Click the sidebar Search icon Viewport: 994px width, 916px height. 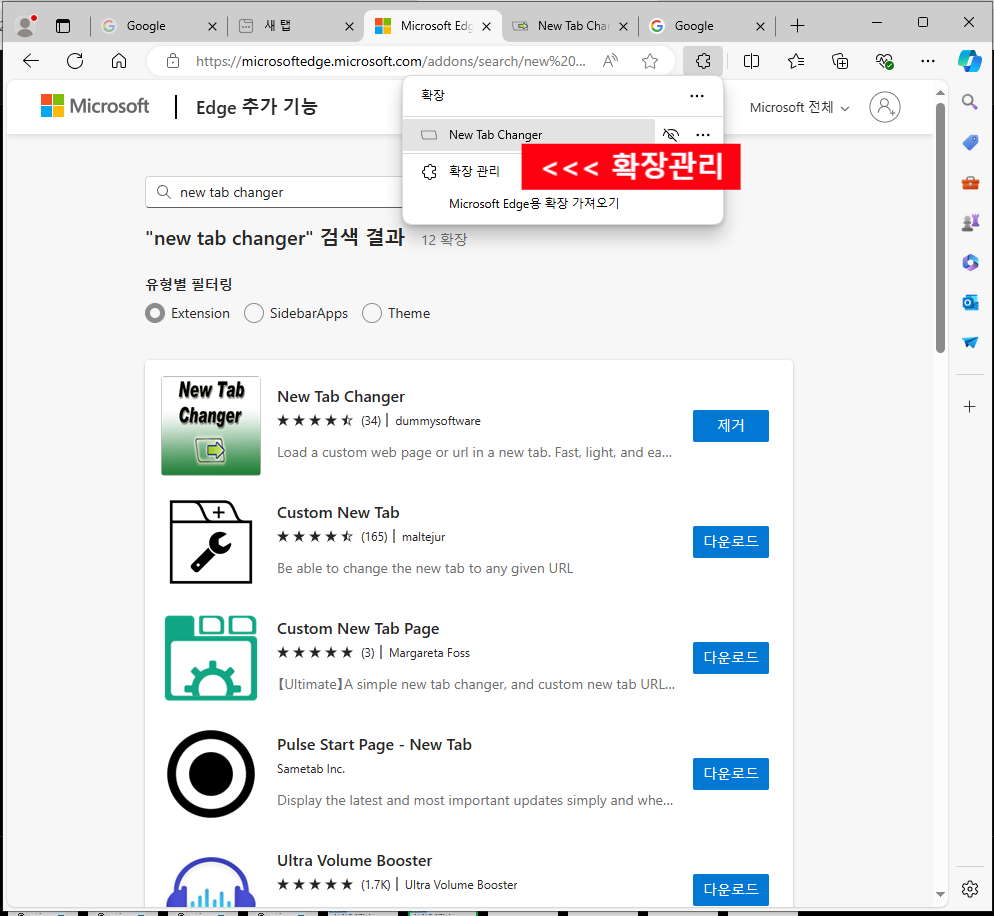(x=969, y=101)
